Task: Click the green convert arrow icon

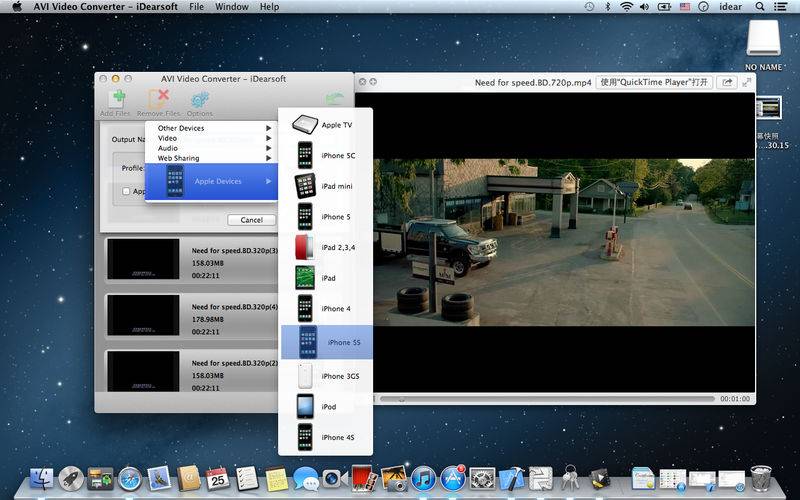Action: tap(335, 98)
